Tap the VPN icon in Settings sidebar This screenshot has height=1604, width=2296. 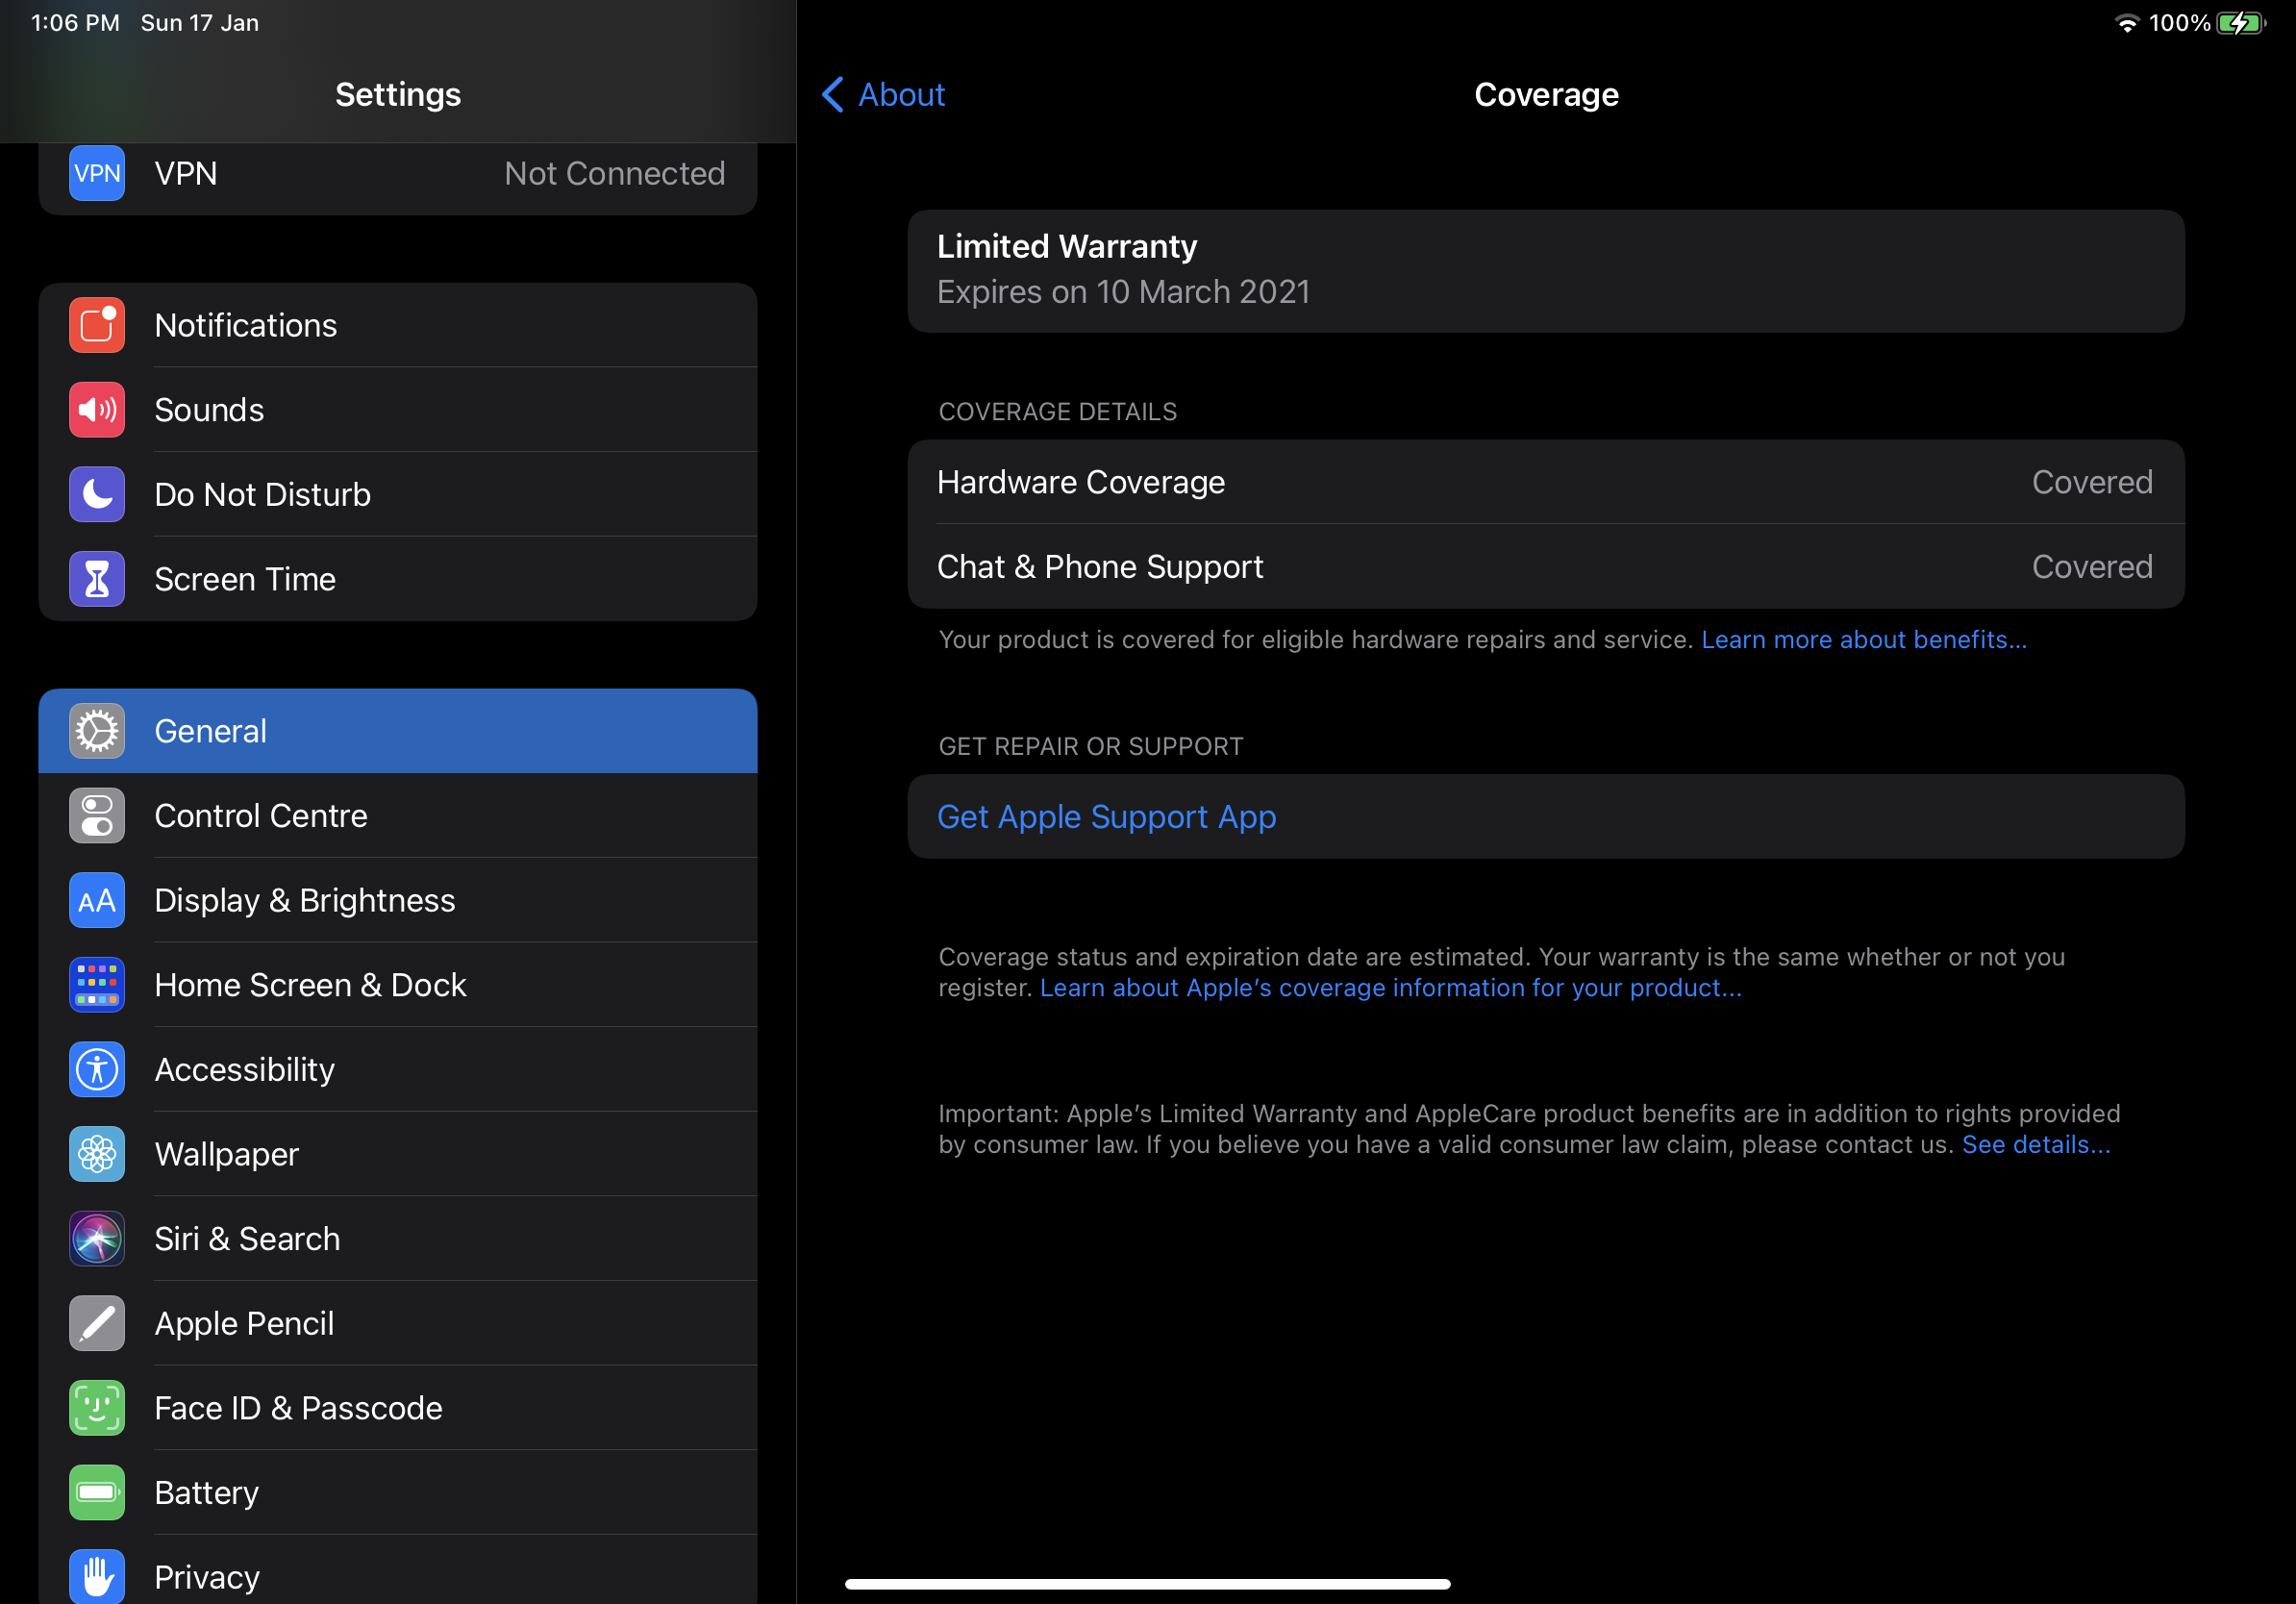pos(97,173)
